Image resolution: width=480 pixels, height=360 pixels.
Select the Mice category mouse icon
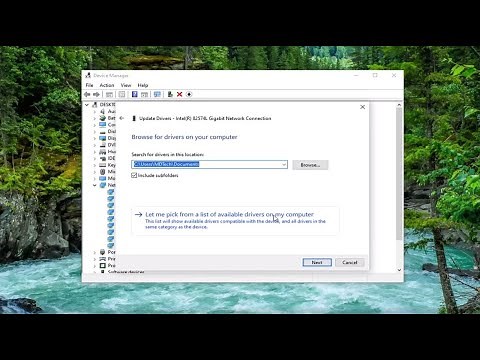coord(103,172)
